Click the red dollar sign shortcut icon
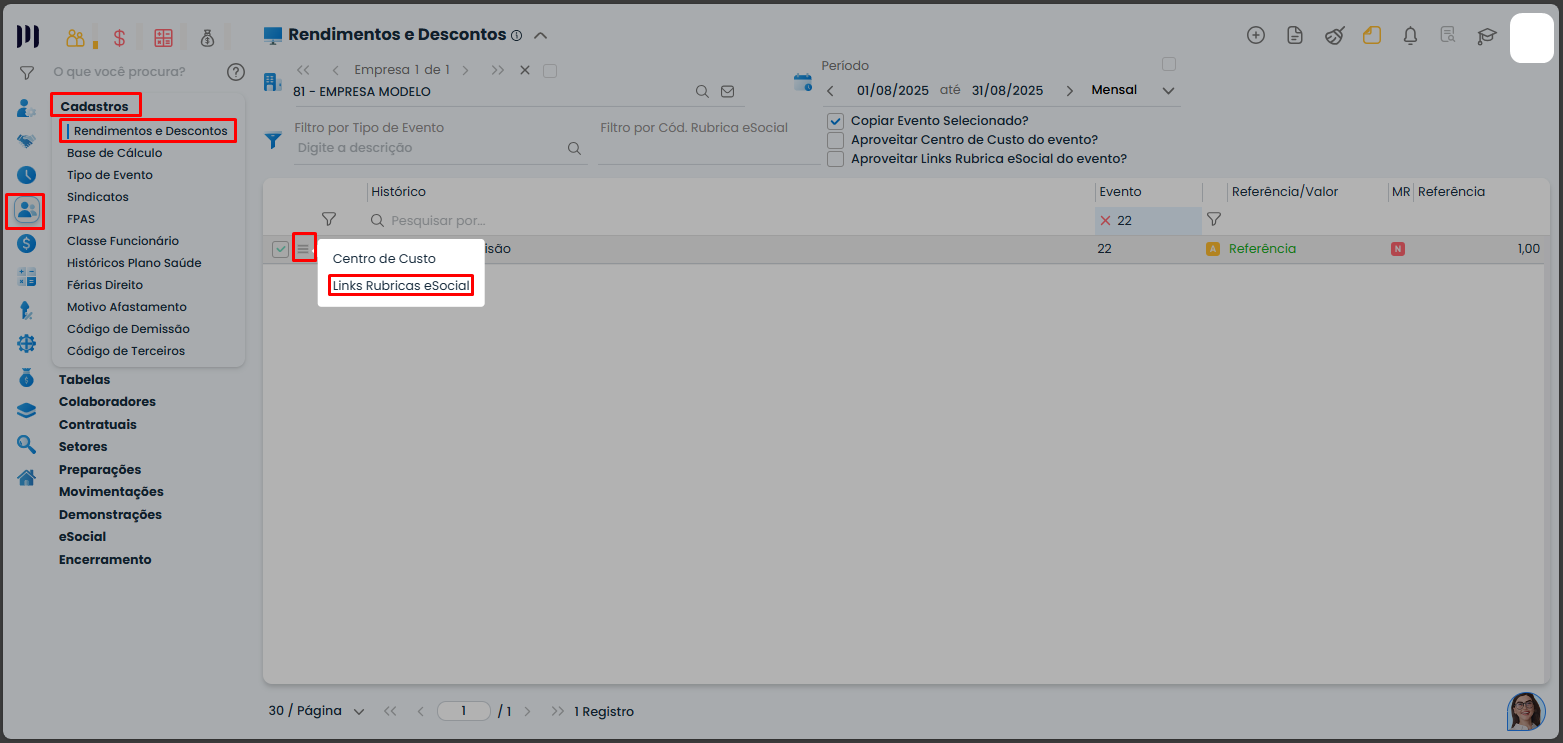1563x743 pixels. coord(120,38)
